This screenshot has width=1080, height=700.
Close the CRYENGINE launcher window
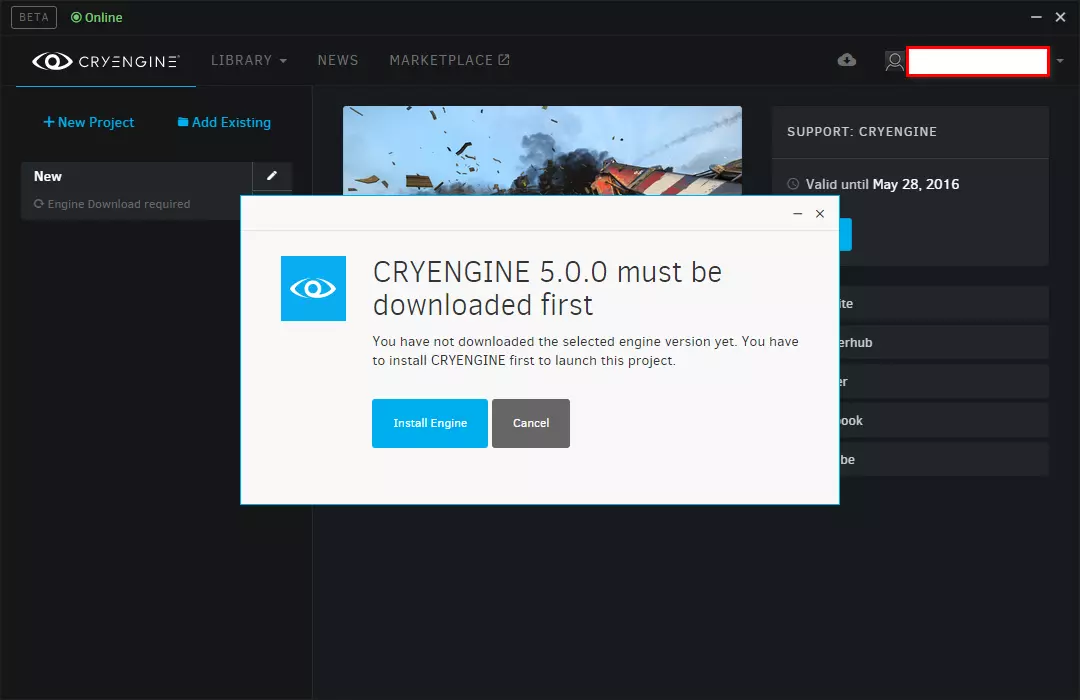point(1061,17)
